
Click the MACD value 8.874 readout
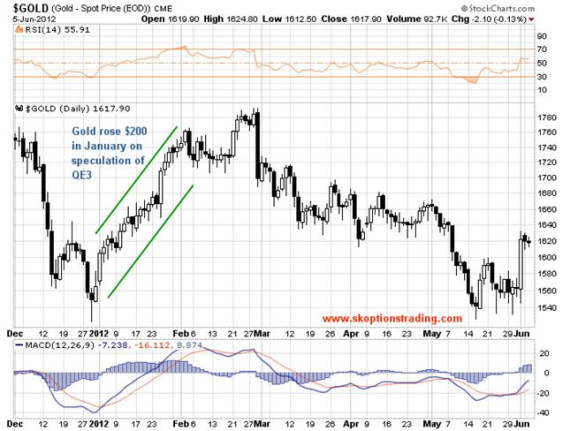pyautogui.click(x=189, y=345)
